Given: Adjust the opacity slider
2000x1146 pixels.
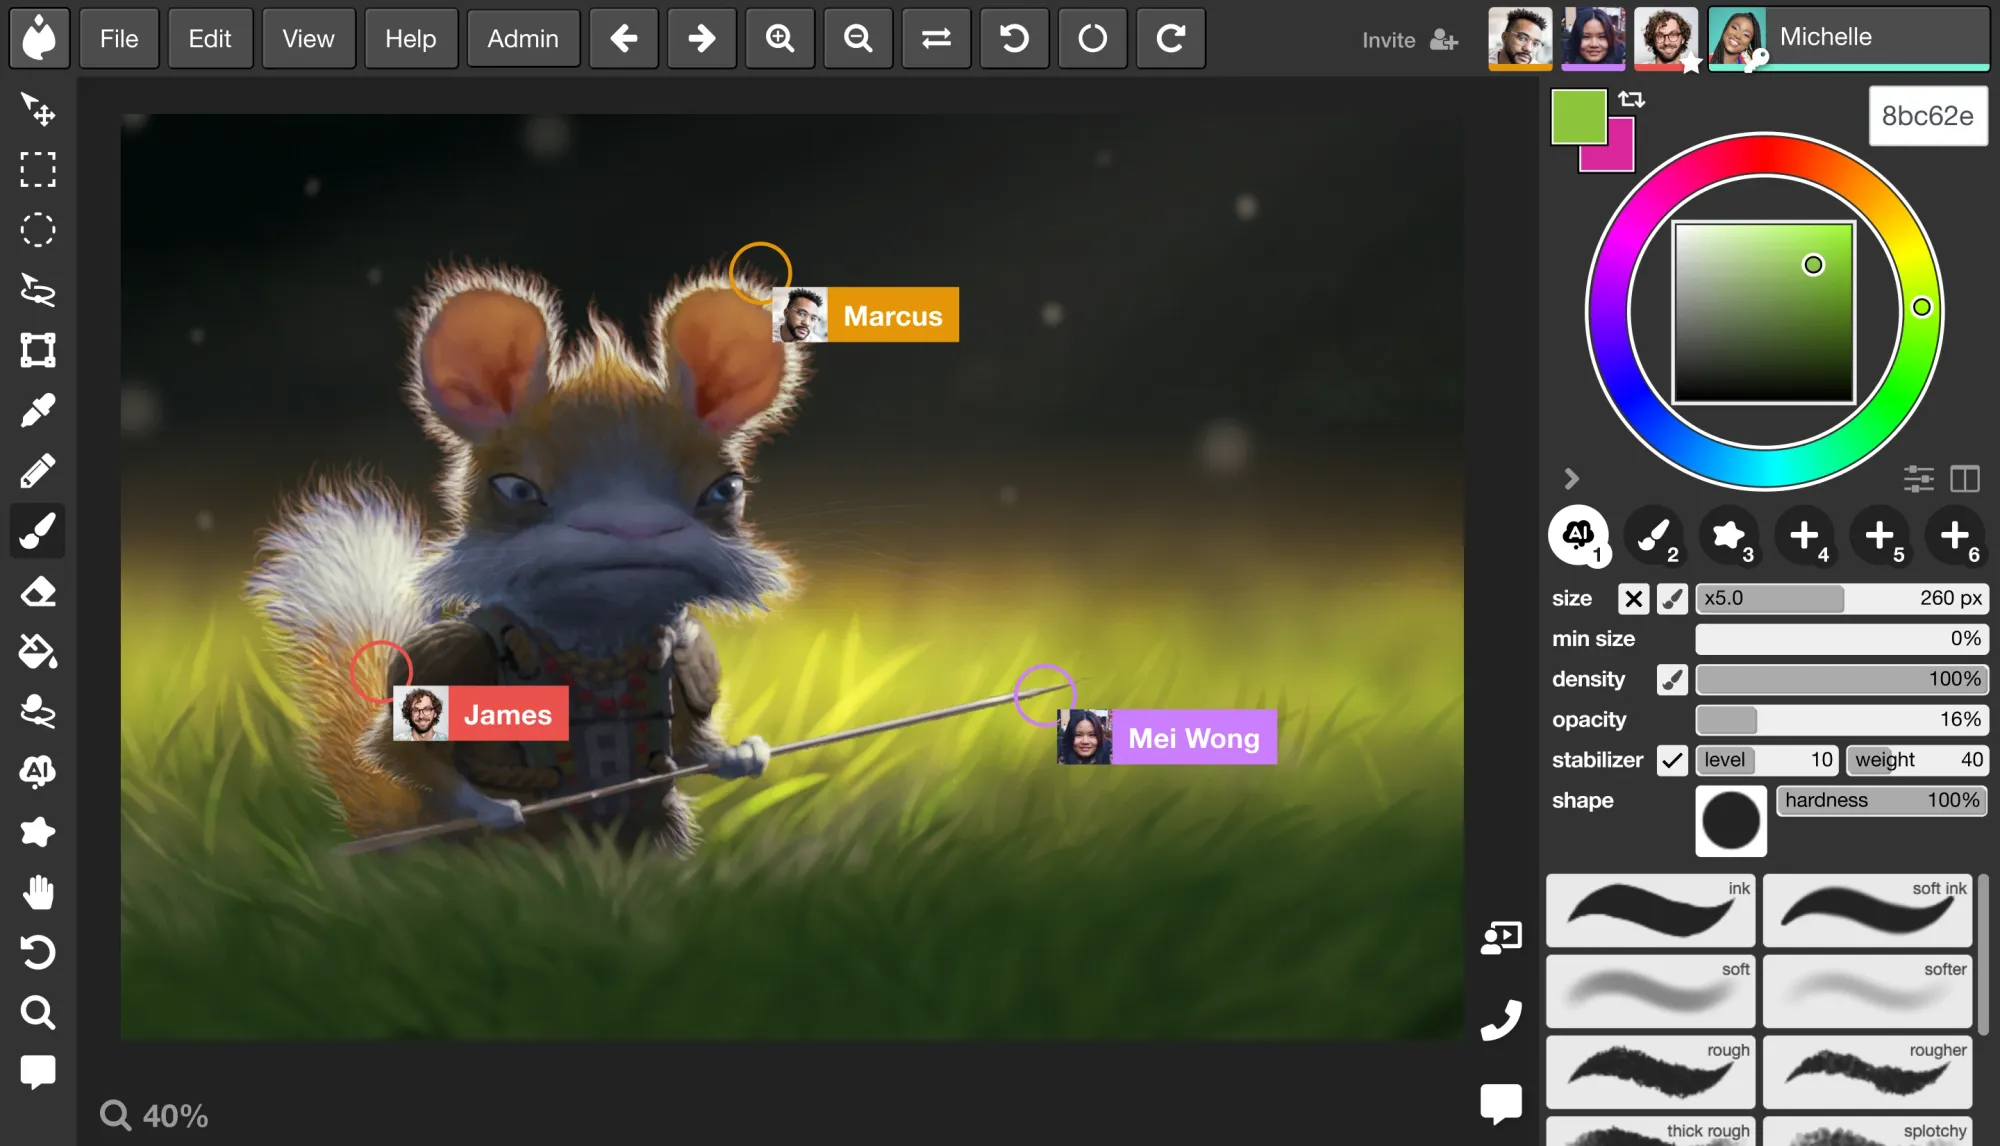Looking at the screenshot, I should (x=1841, y=719).
